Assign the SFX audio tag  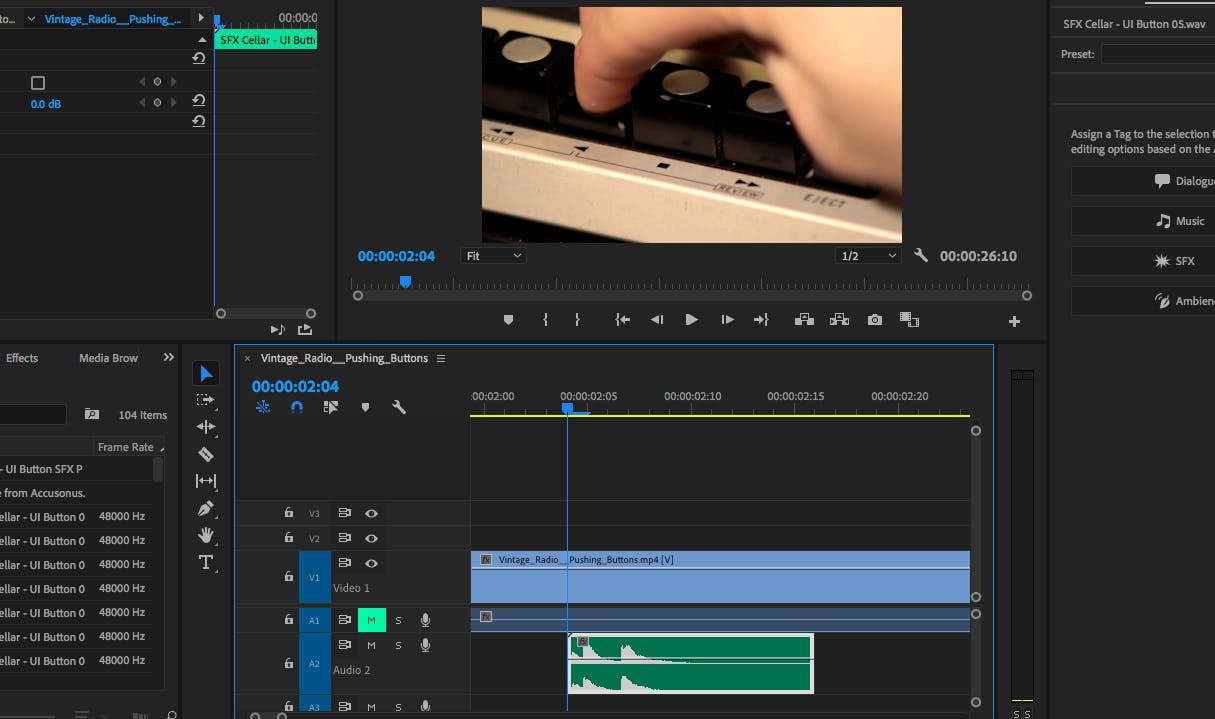[1143, 261]
